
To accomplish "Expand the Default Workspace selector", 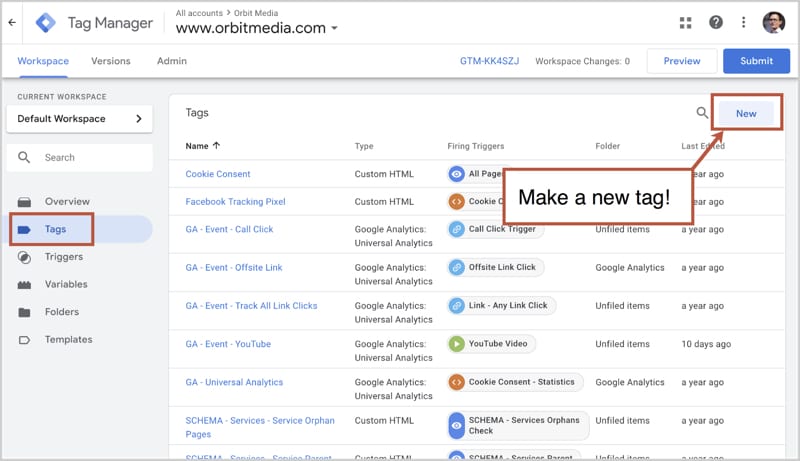I will click(80, 119).
